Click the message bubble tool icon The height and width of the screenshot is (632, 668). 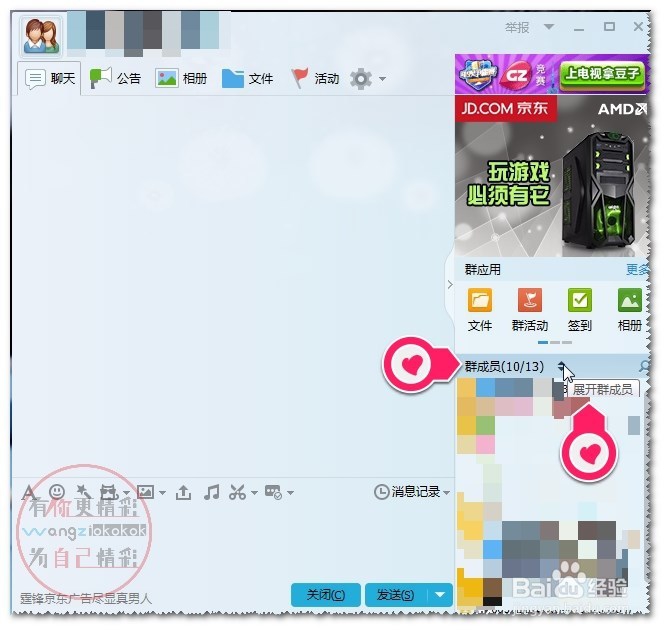pyautogui.click(x=273, y=492)
